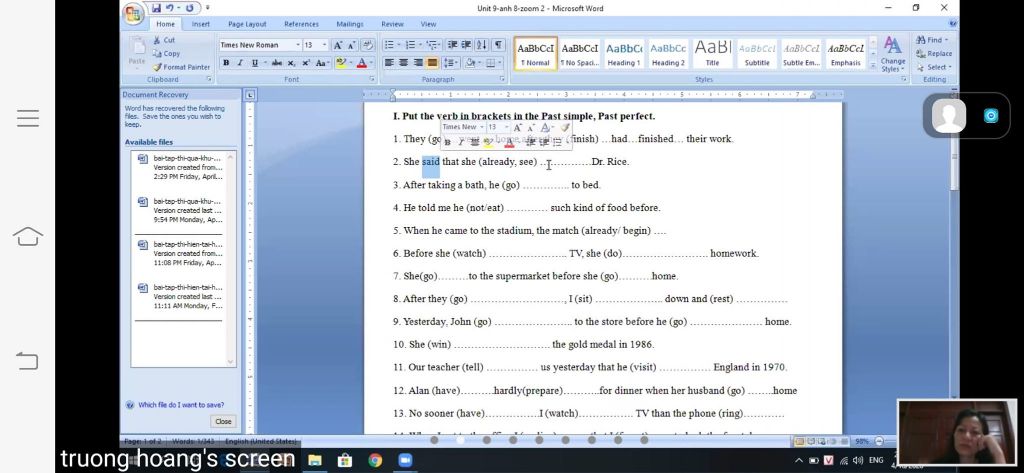
Task: Switch to the Insert tab
Action: (200, 24)
